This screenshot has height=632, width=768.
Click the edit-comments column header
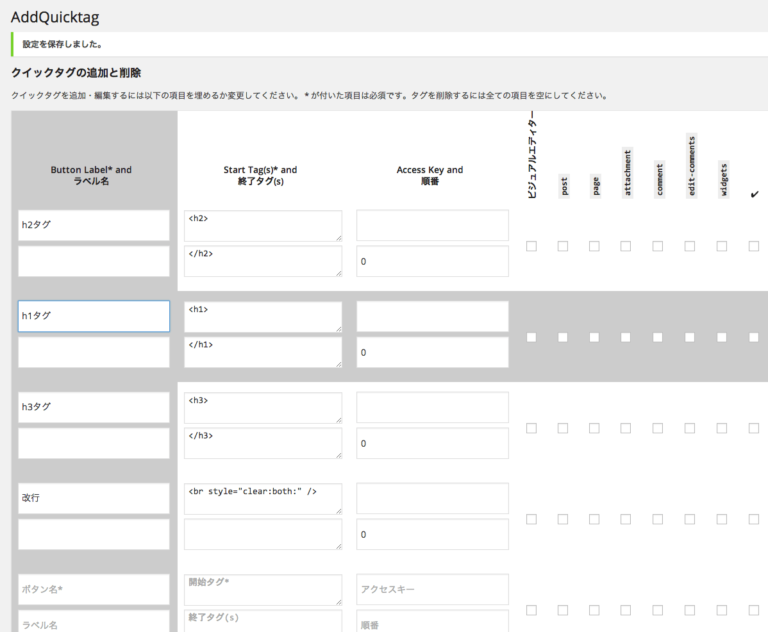691,166
